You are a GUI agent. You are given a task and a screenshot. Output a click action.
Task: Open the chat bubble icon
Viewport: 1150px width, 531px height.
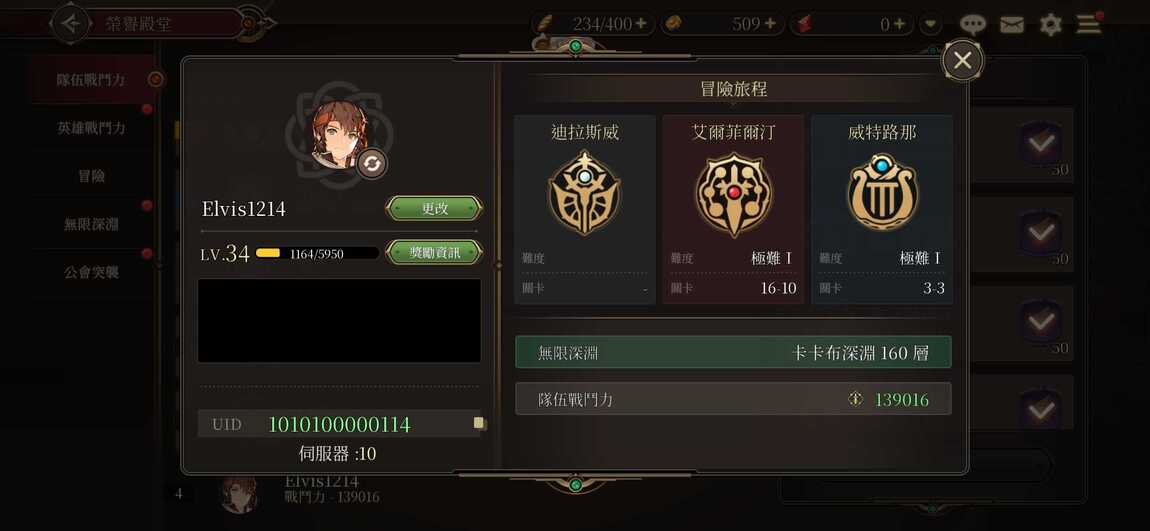[x=973, y=25]
